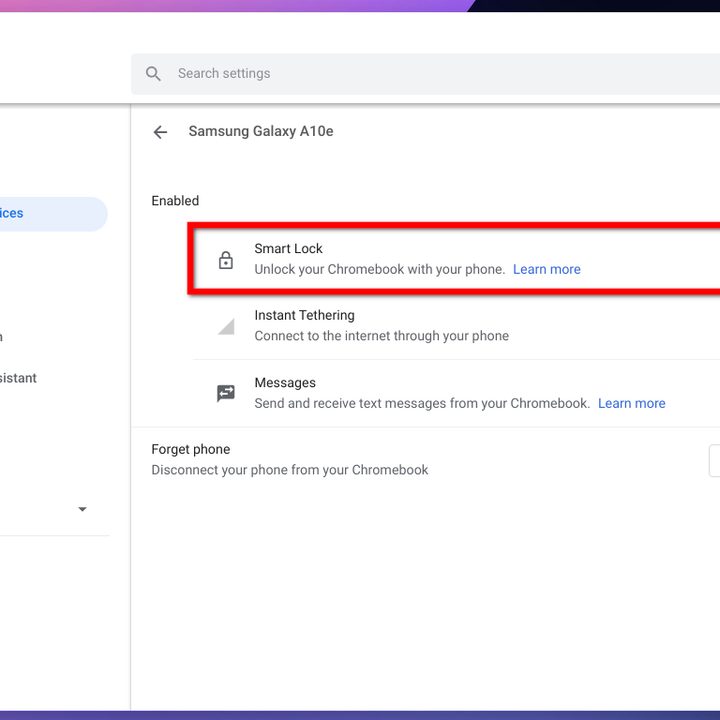Click the Smart Lock padlock icon
The width and height of the screenshot is (720, 720).
click(x=225, y=260)
